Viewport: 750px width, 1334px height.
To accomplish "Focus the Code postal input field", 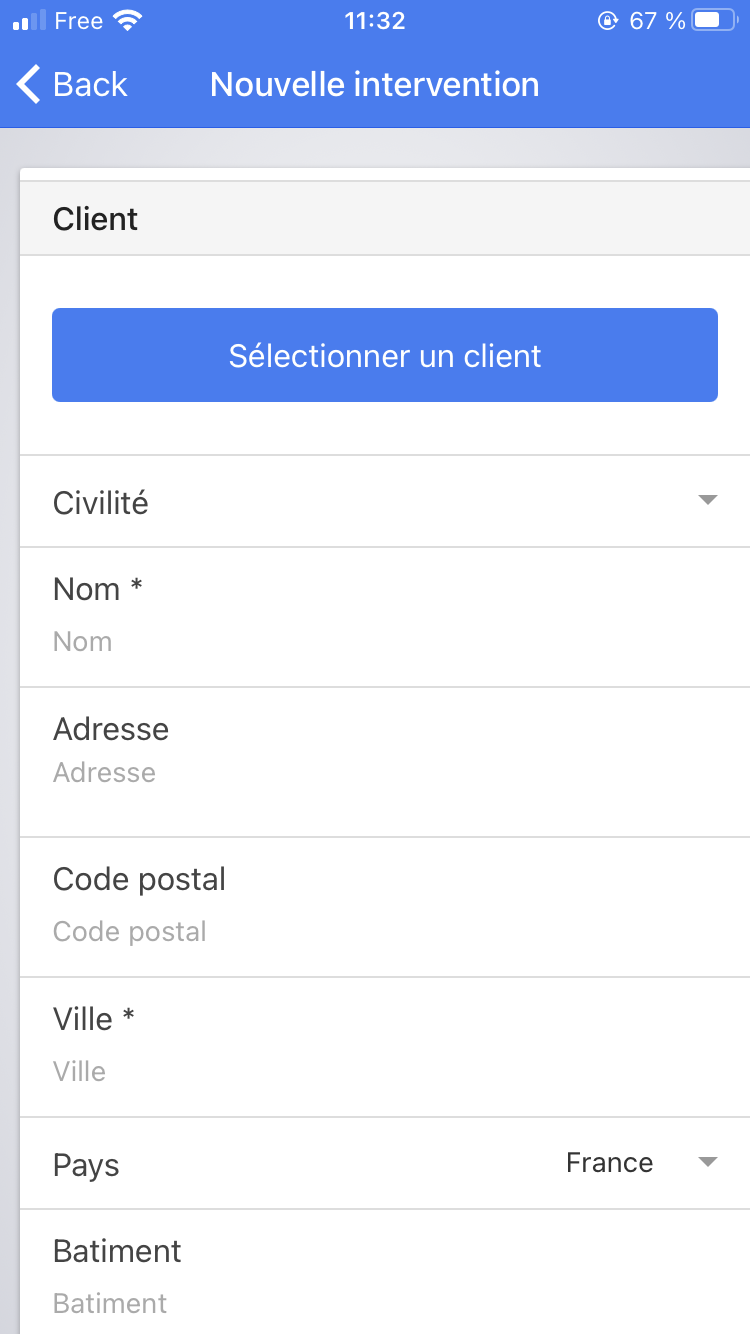I will (385, 931).
